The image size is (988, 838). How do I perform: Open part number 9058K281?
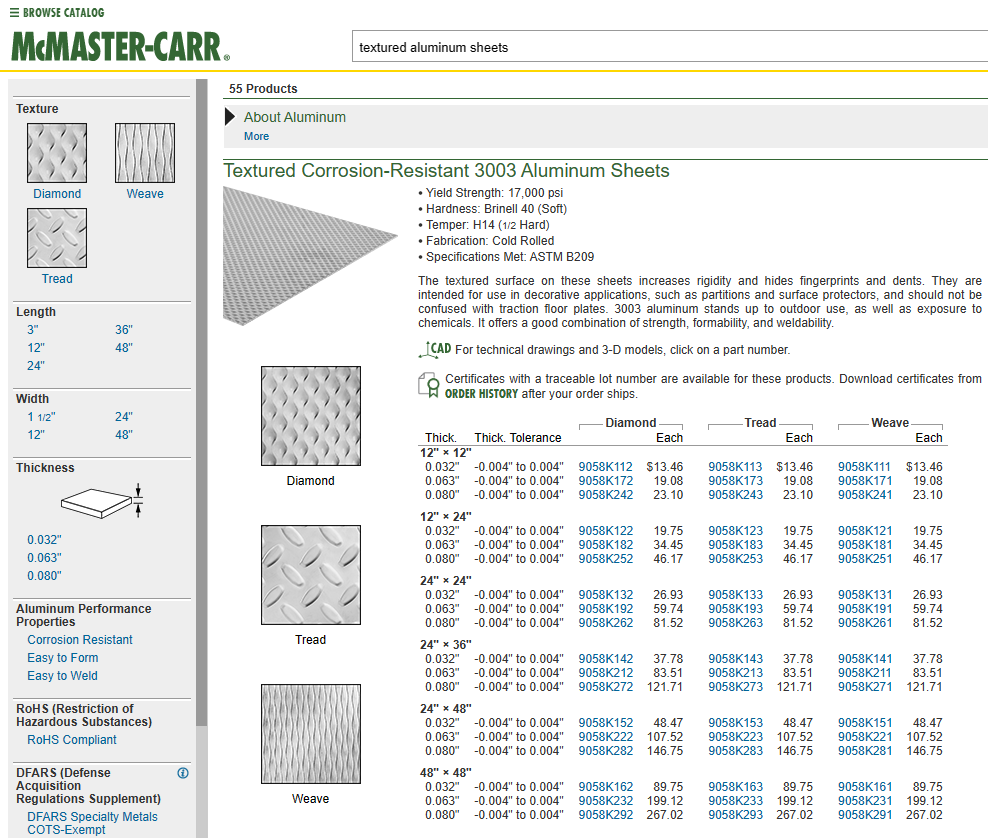coord(864,751)
